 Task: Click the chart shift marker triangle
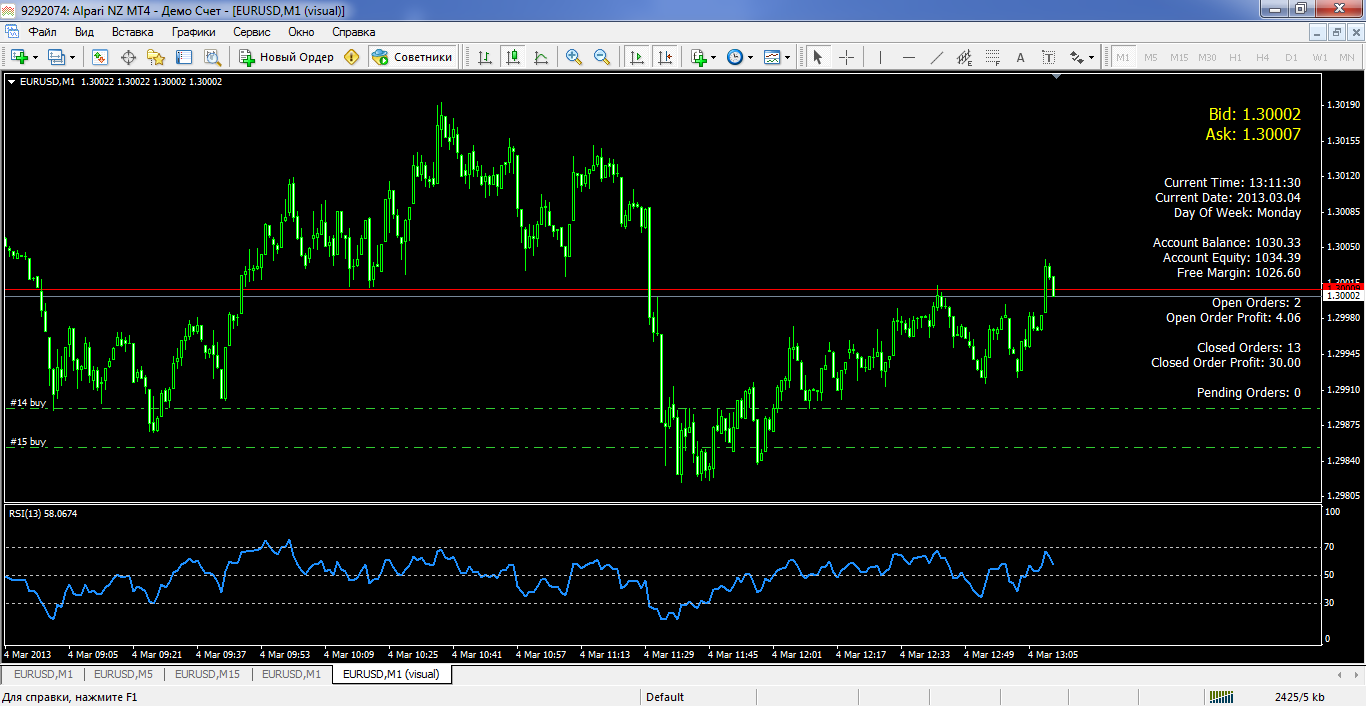click(1057, 76)
